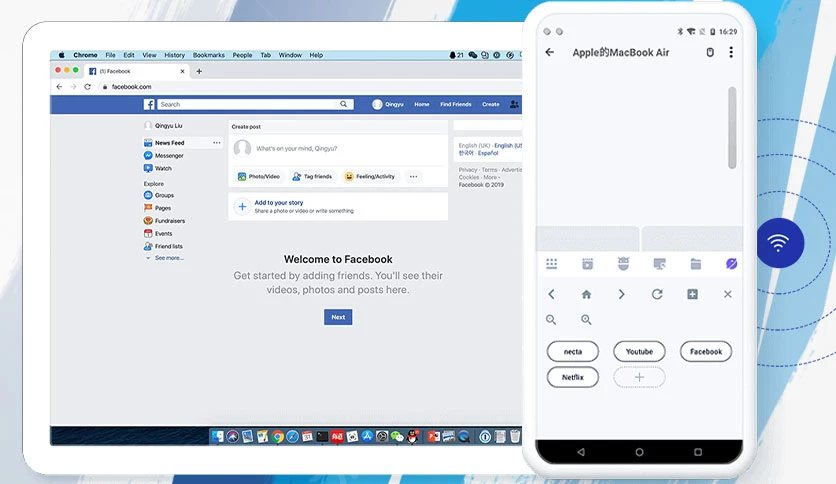Tap the Youtube shortcut button
The height and width of the screenshot is (484, 836).
tap(639, 352)
